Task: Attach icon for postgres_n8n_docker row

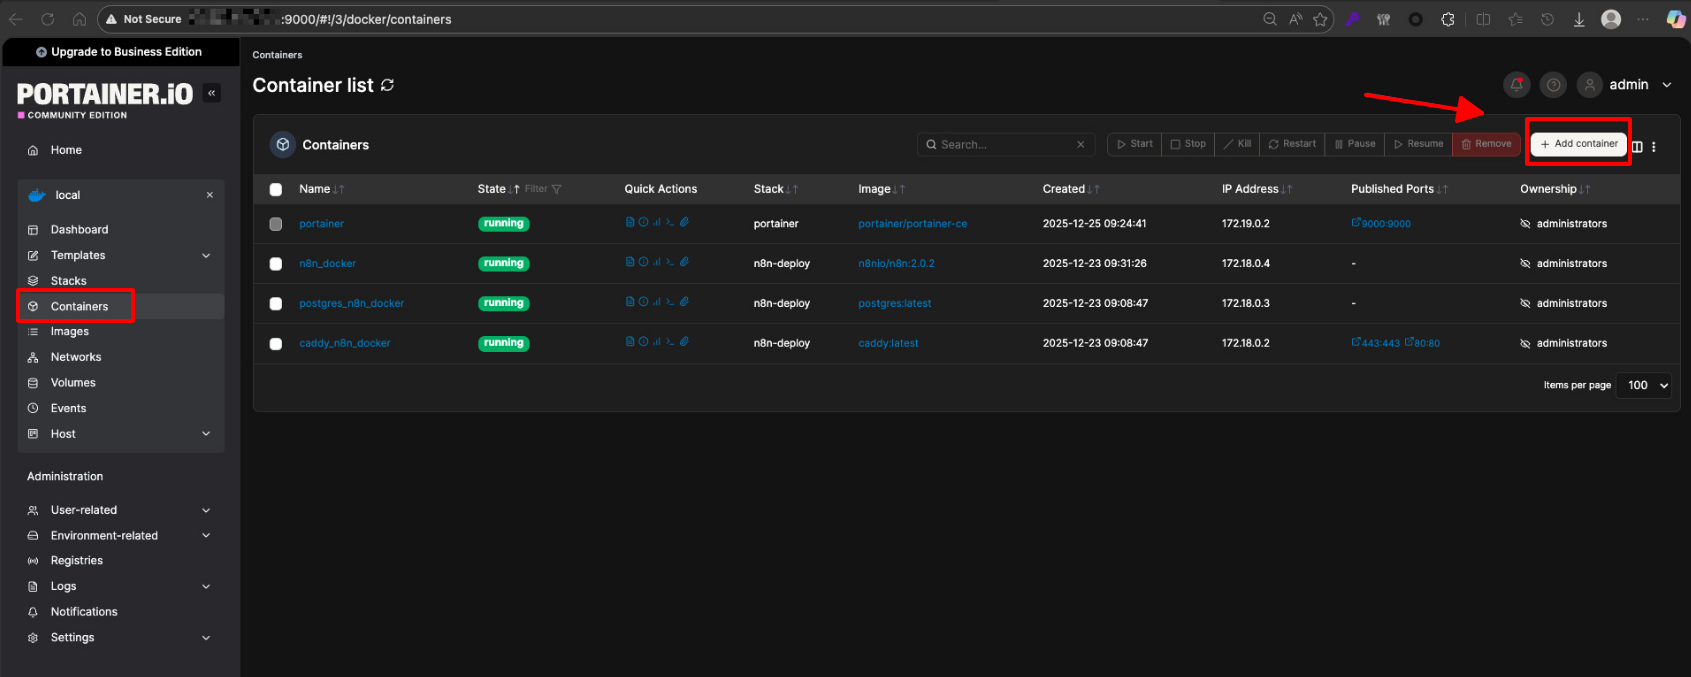Action: pyautogui.click(x=684, y=301)
